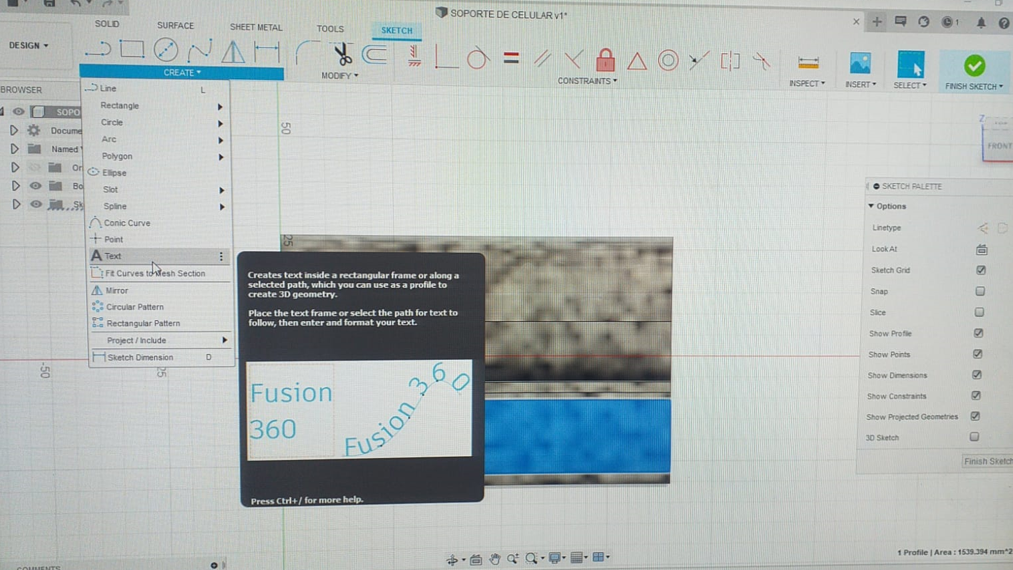The width and height of the screenshot is (1013, 570).
Task: Open the INSPECT dropdown menu
Action: click(807, 83)
